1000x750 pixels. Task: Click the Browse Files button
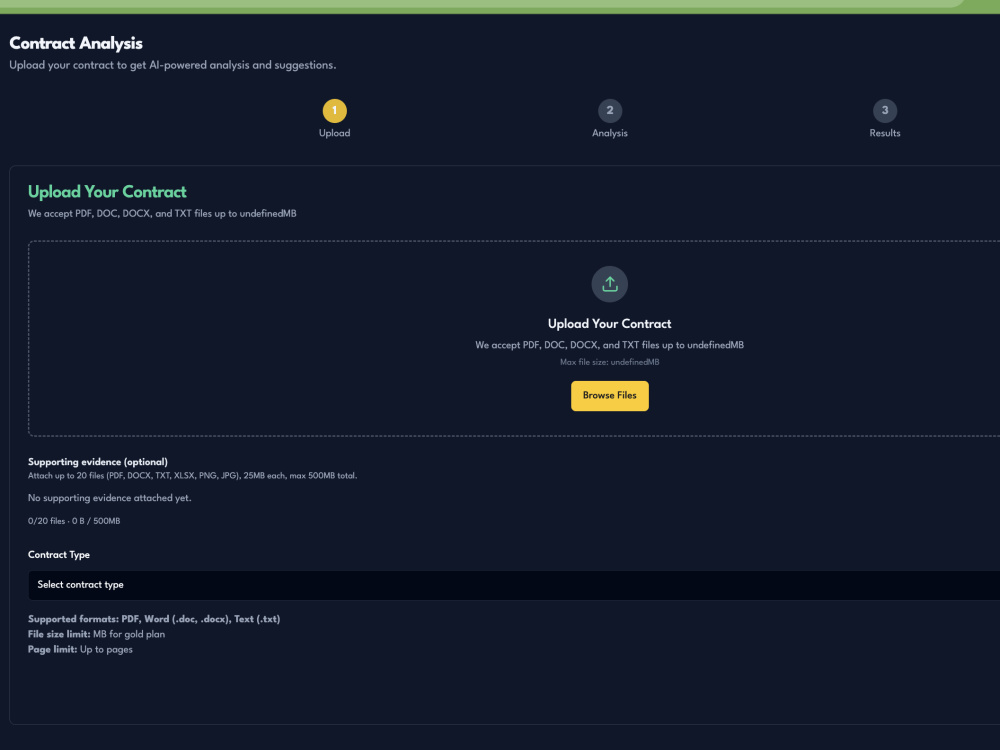(610, 395)
